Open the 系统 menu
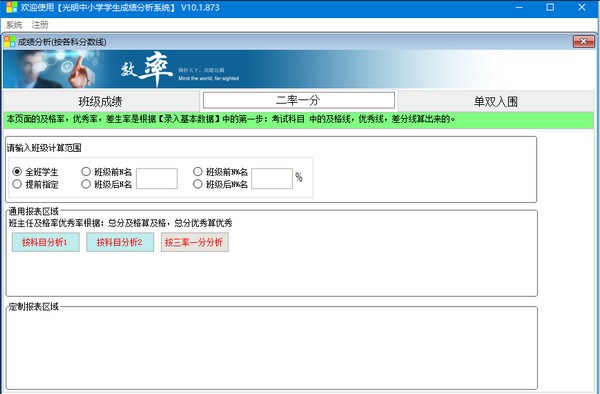Screen dimensions: 600x394 [x=14, y=25]
